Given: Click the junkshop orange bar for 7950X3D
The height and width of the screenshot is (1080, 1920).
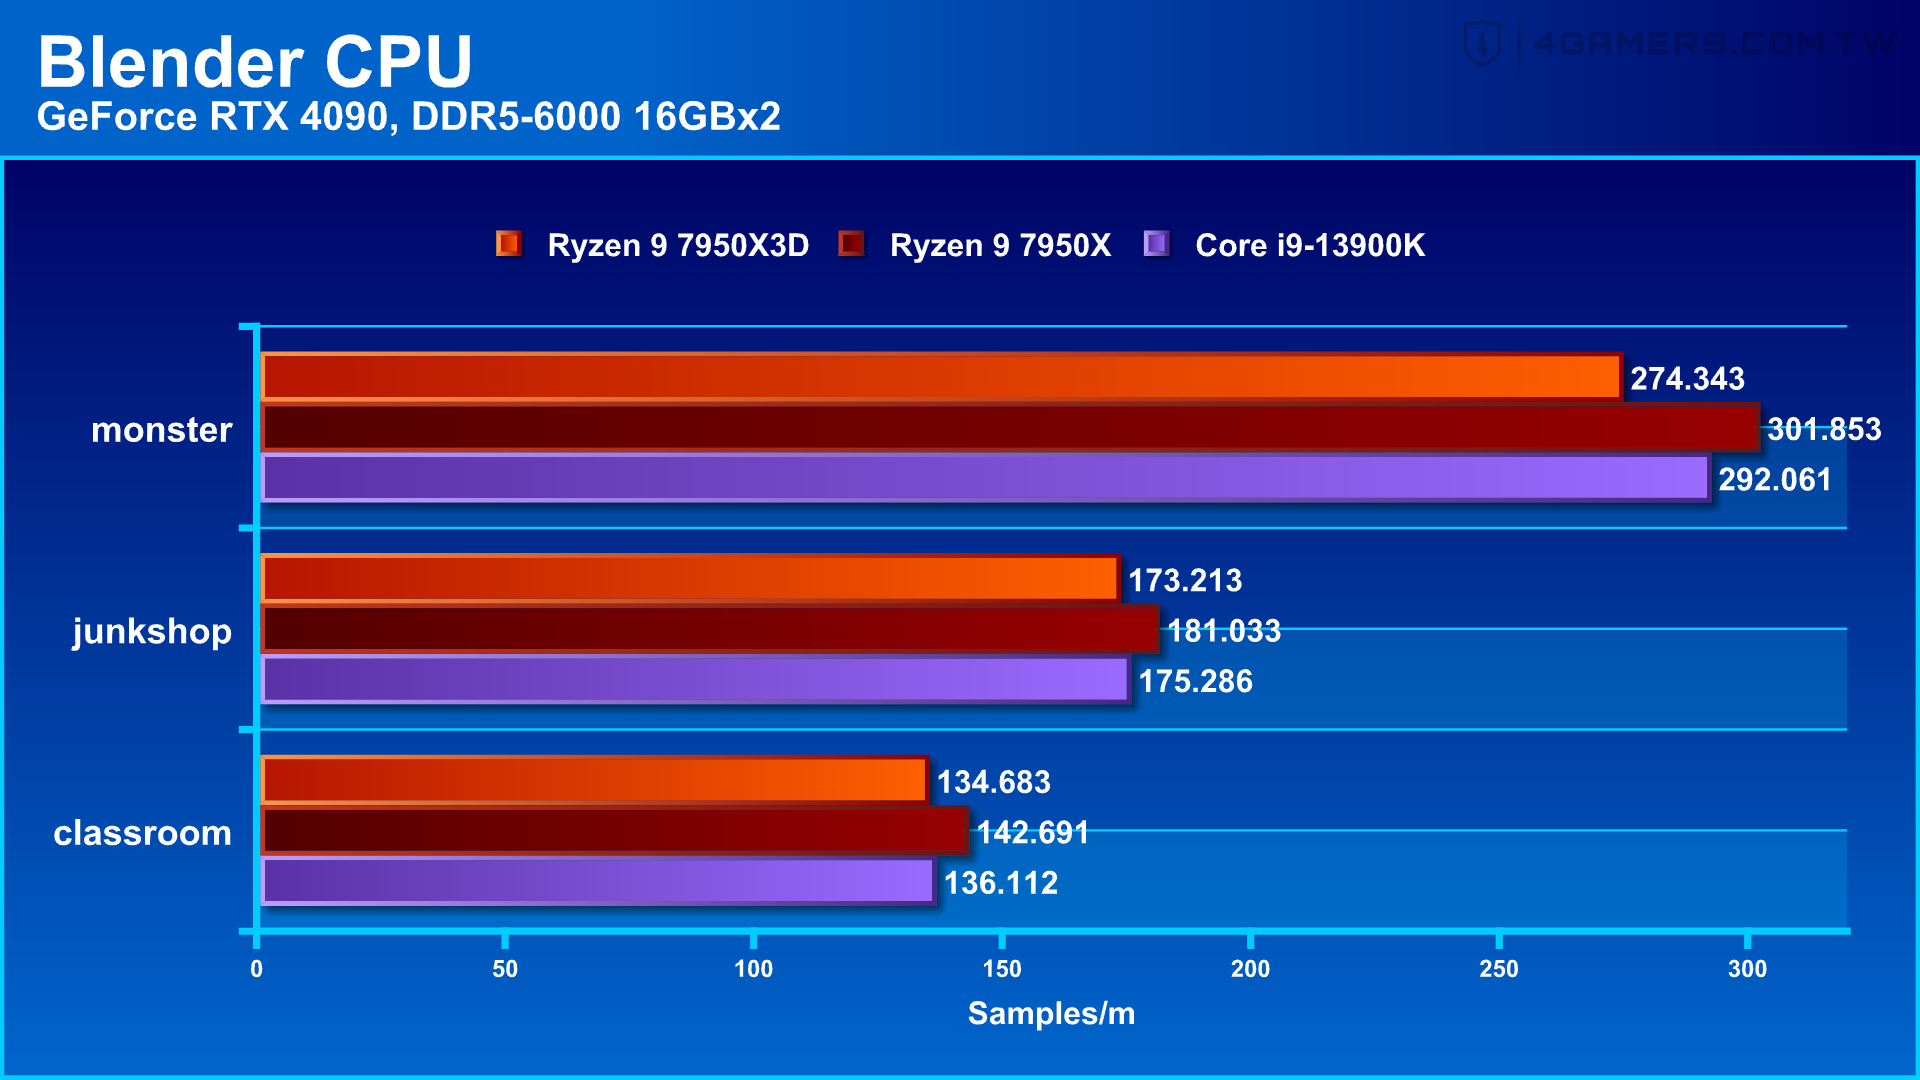Looking at the screenshot, I should pos(690,579).
